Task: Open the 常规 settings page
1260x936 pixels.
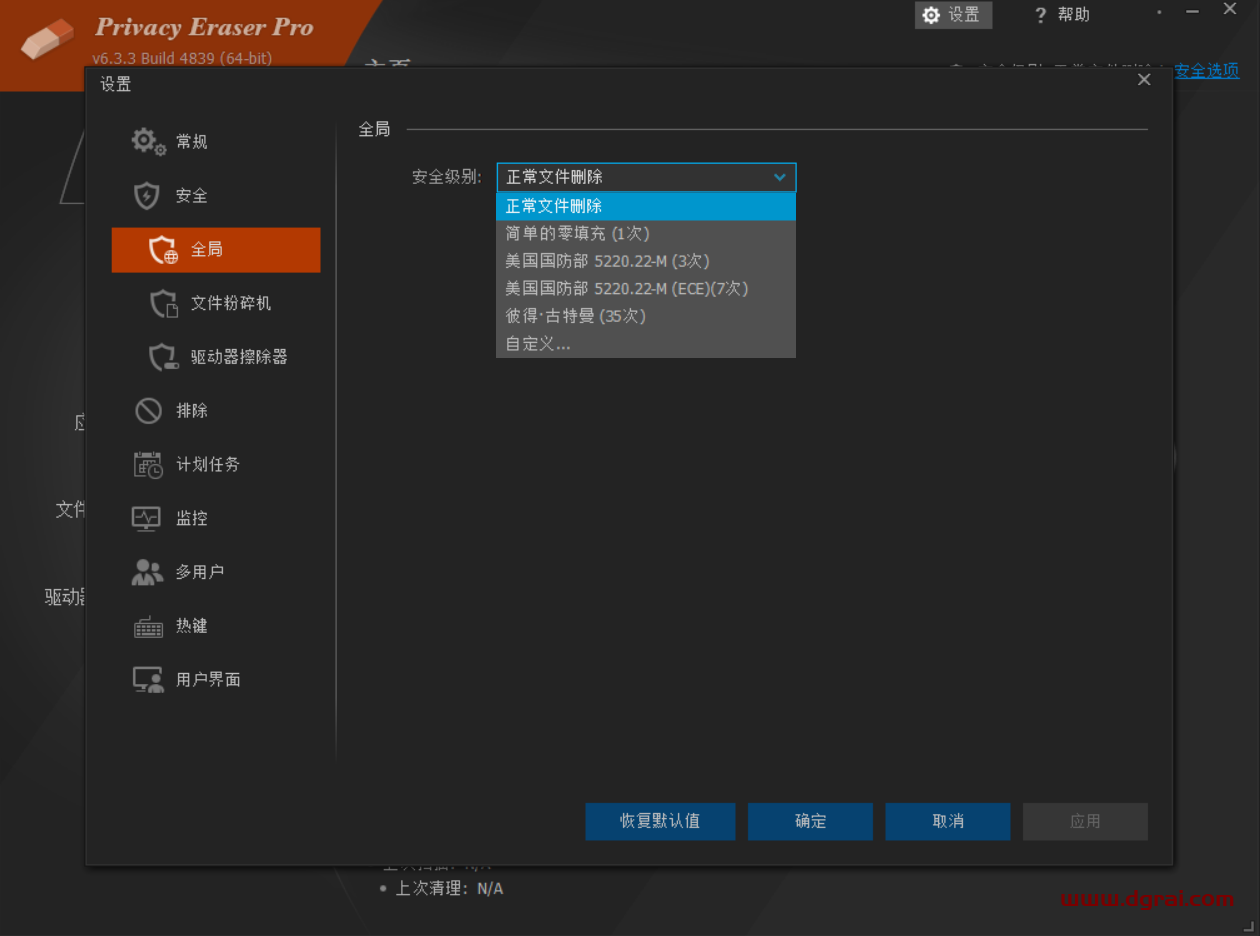Action: click(216, 142)
